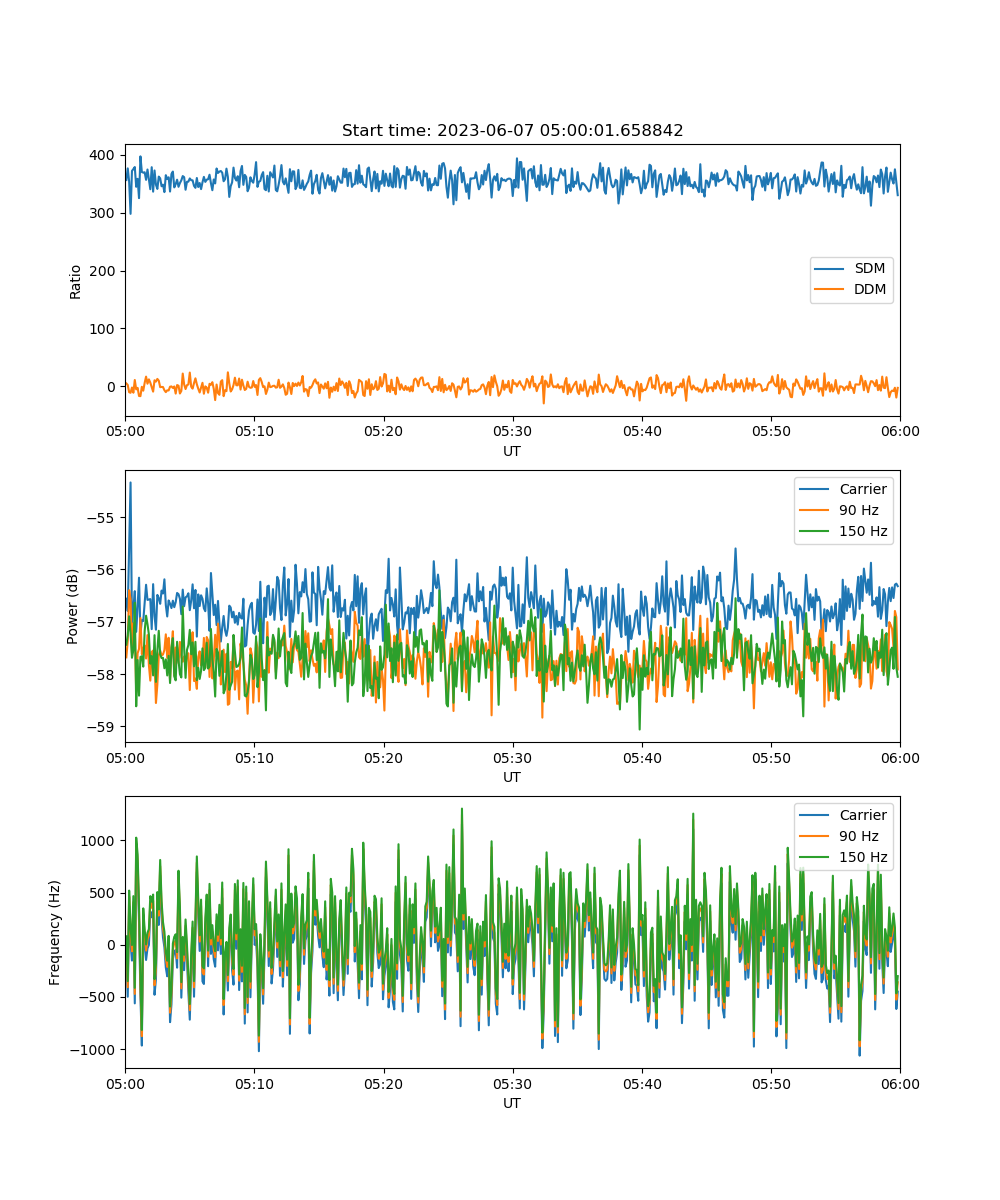1000x1200 pixels.
Task: Click '90 Hz' legend text in Power plot
Action: click(859, 510)
